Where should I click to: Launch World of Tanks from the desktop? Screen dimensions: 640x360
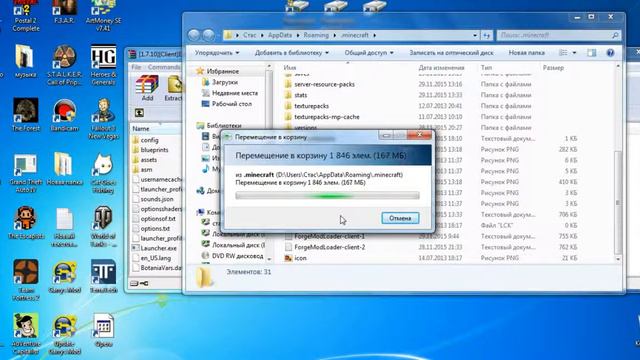point(103,227)
